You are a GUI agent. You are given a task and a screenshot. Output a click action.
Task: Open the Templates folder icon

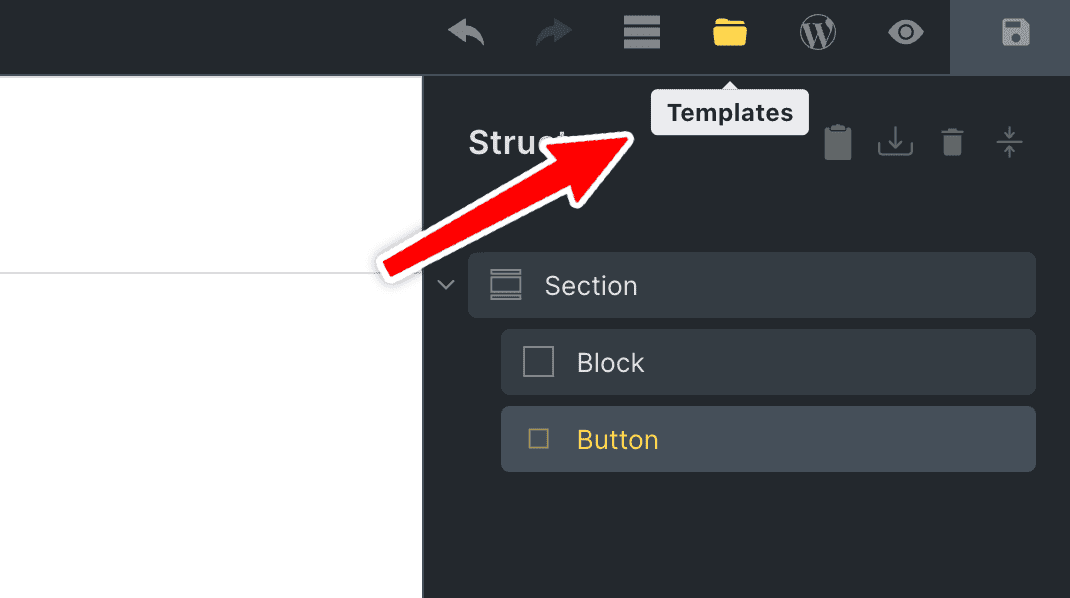click(730, 33)
